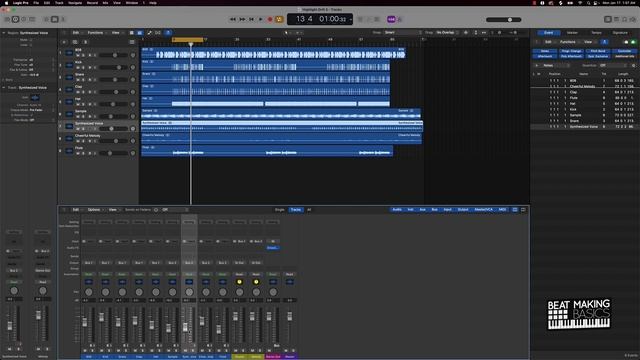
Task: Click the Add Track plus button
Action: click(x=64, y=42)
